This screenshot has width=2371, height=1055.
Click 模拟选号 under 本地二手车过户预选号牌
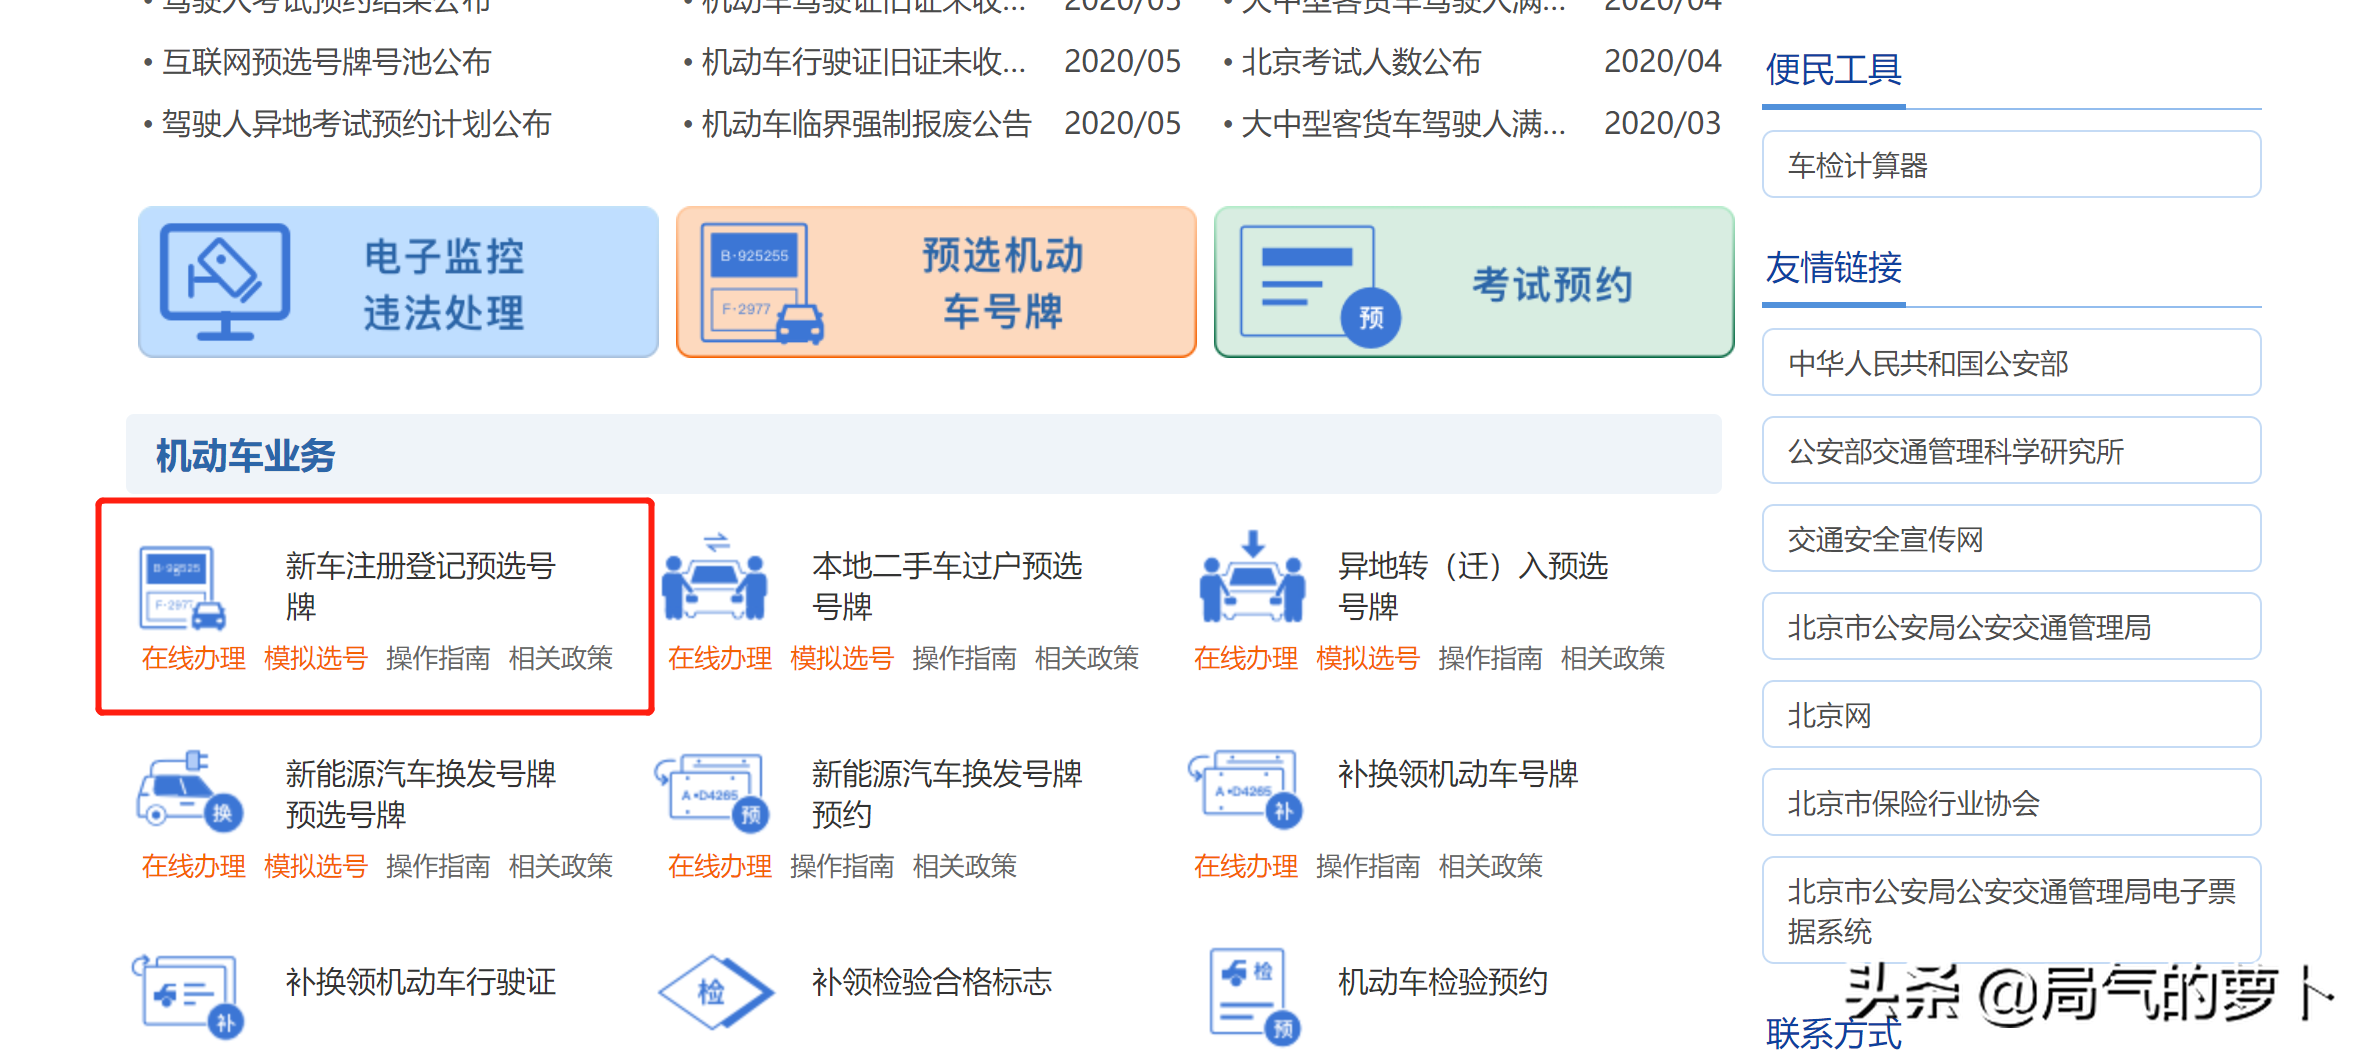[842, 659]
